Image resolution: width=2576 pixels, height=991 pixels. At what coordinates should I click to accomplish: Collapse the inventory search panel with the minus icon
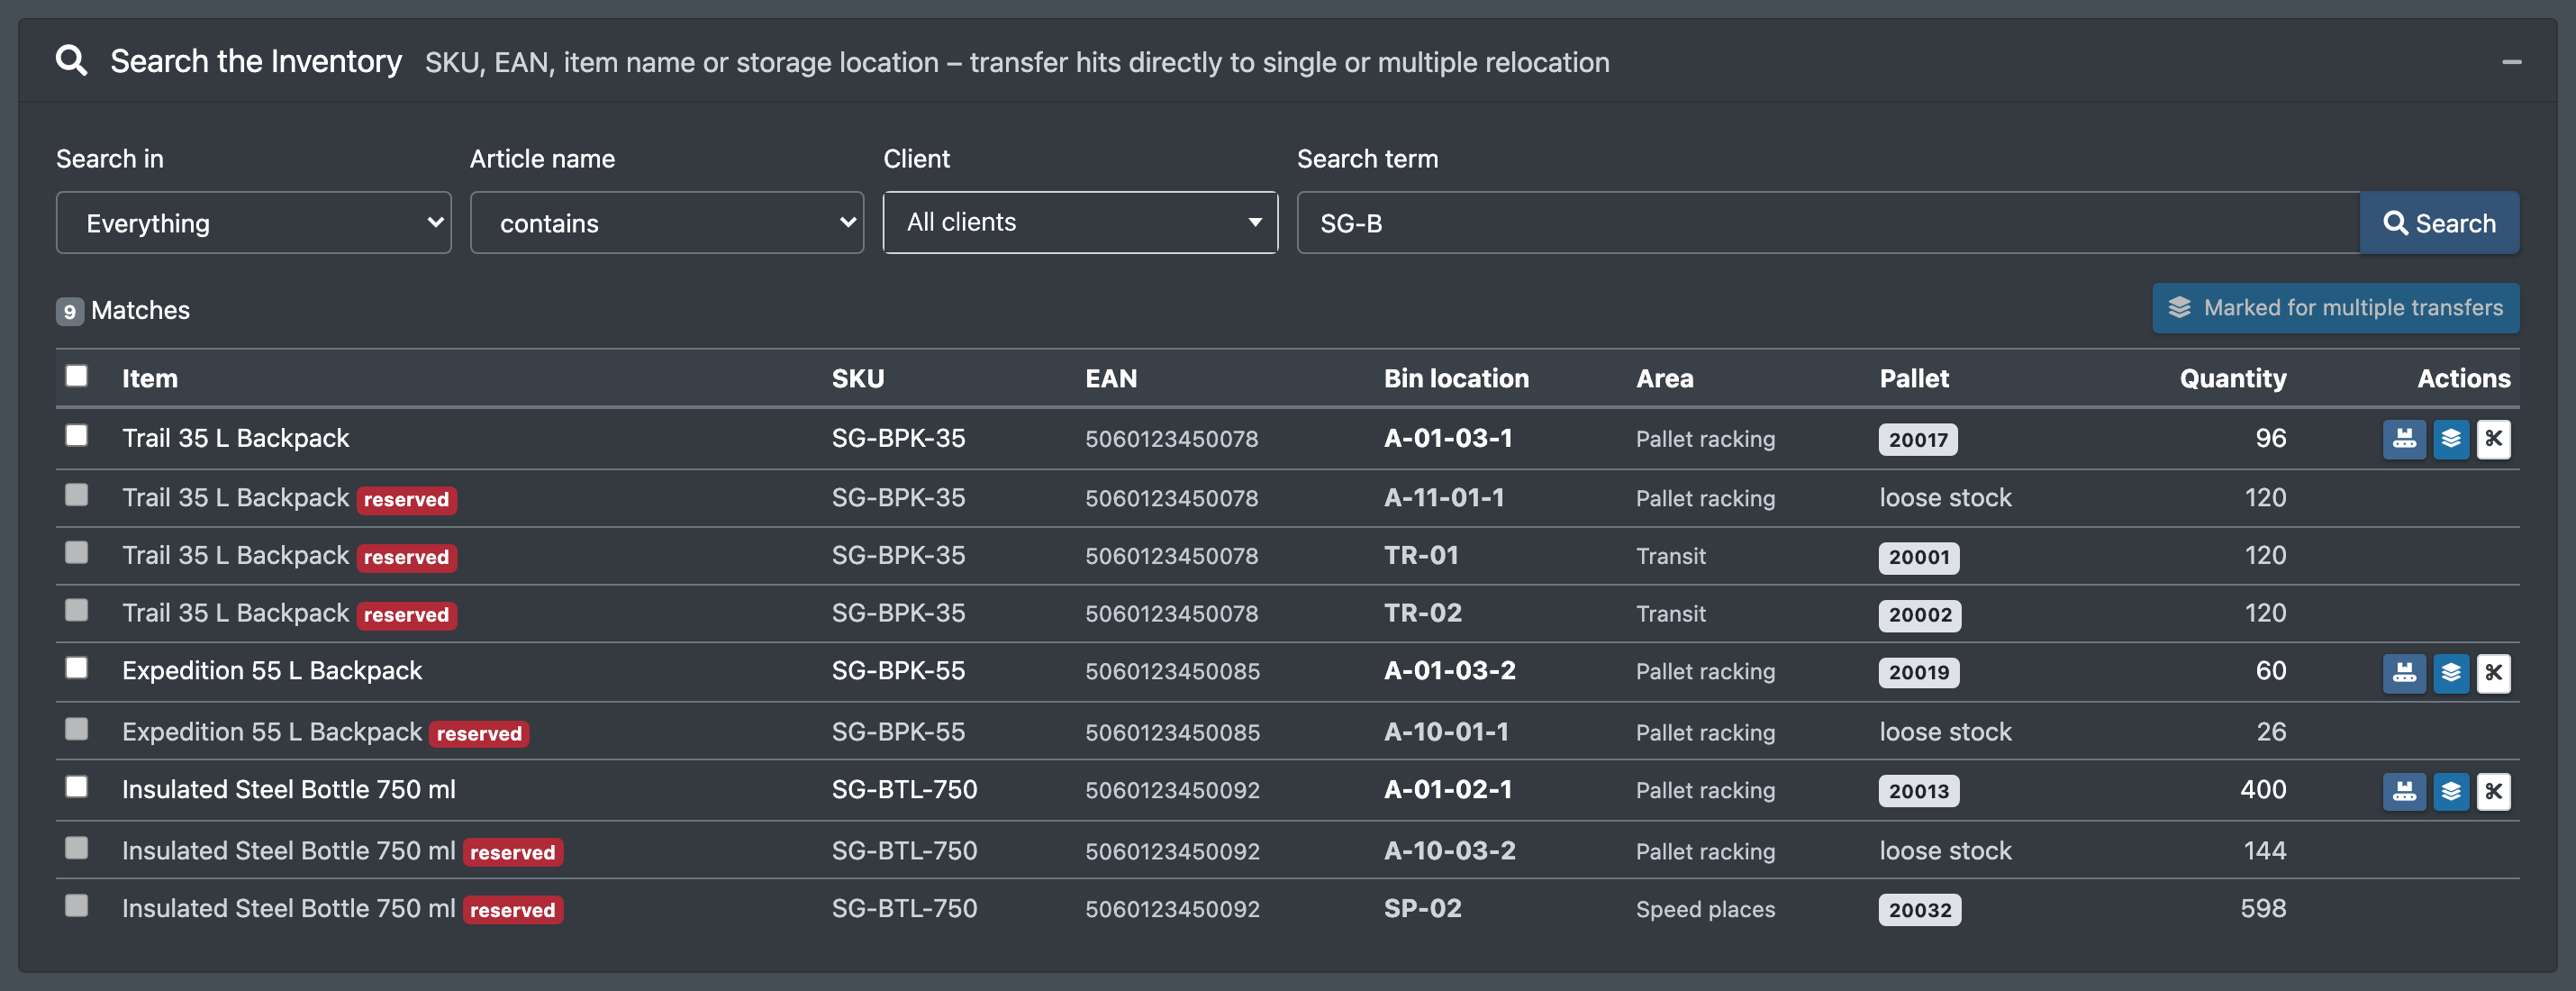tap(2511, 62)
